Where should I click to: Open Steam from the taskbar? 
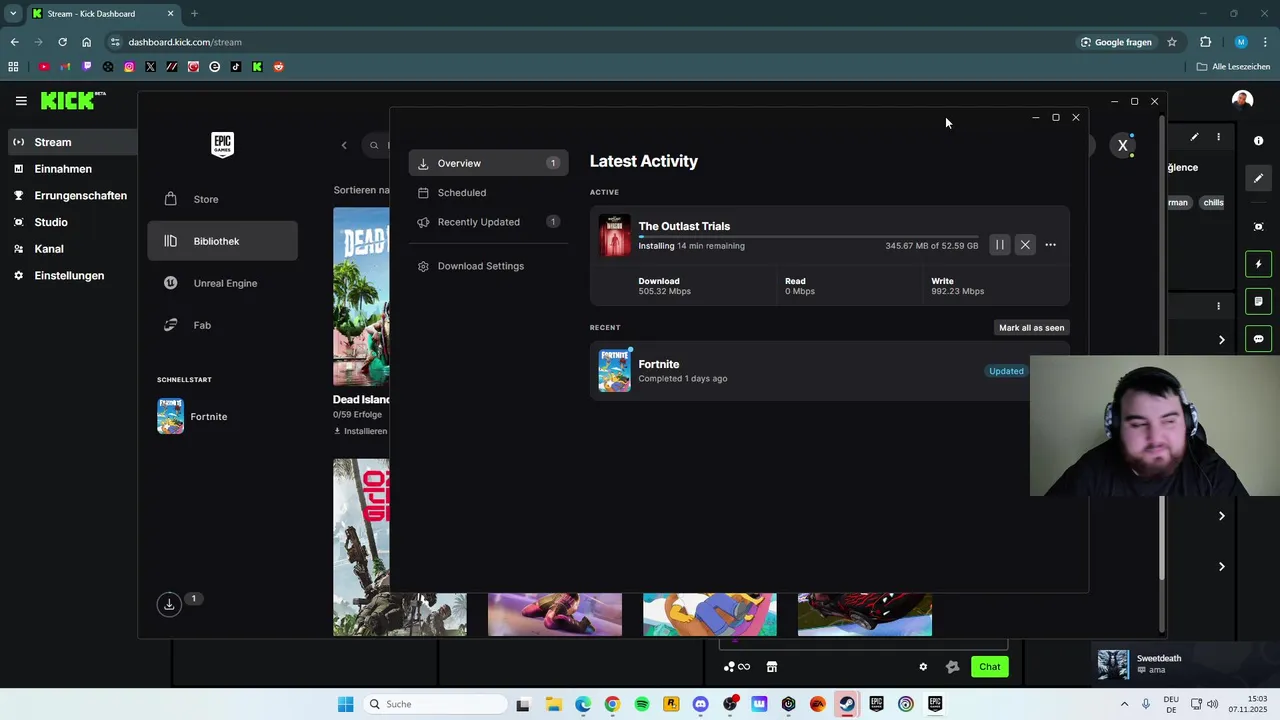[847, 704]
